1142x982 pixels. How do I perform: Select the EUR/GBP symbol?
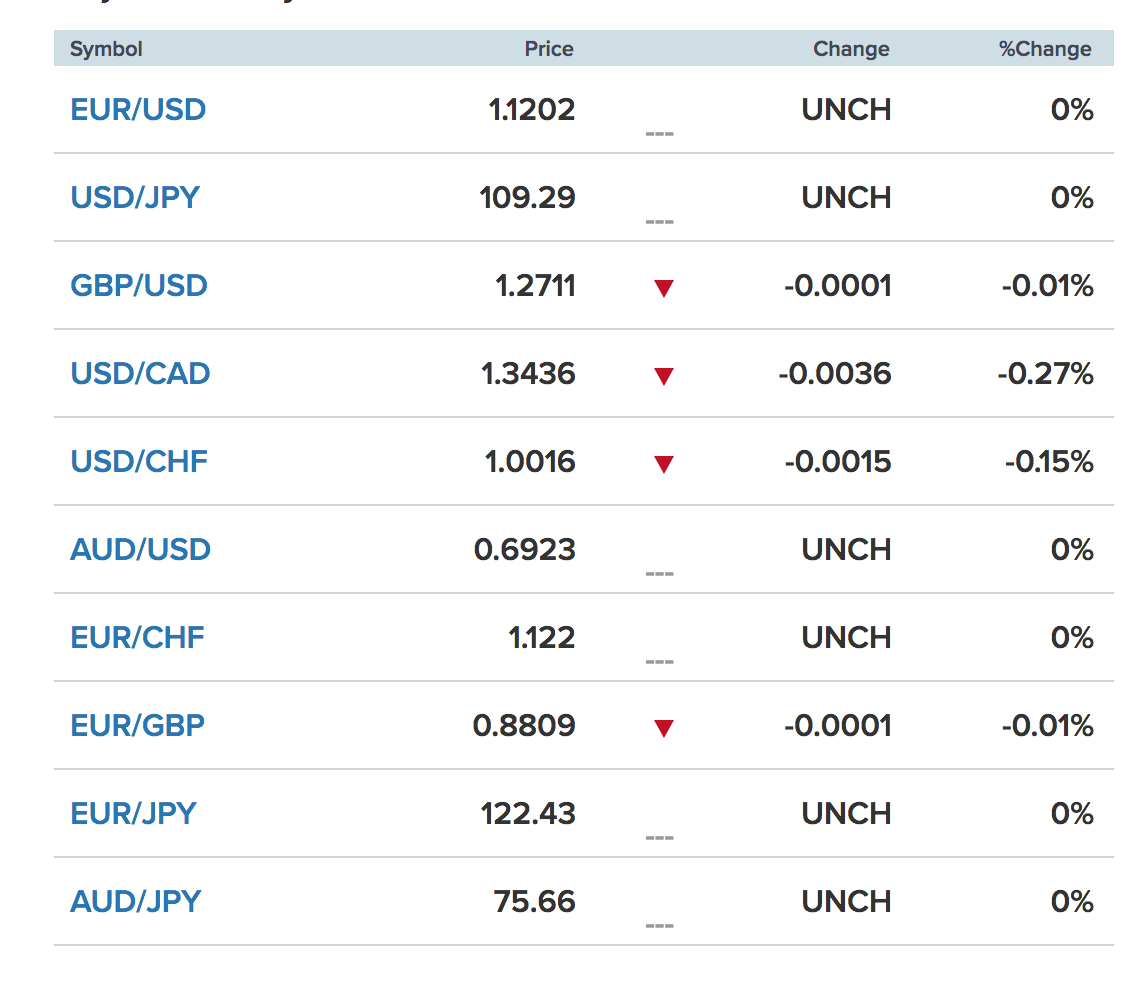(137, 726)
